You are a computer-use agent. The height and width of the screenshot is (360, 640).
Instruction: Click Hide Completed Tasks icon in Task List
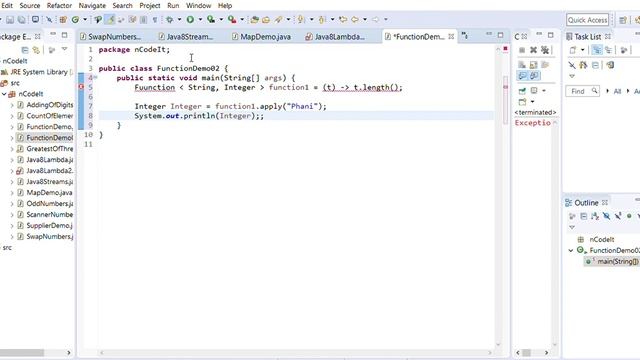tap(572, 65)
